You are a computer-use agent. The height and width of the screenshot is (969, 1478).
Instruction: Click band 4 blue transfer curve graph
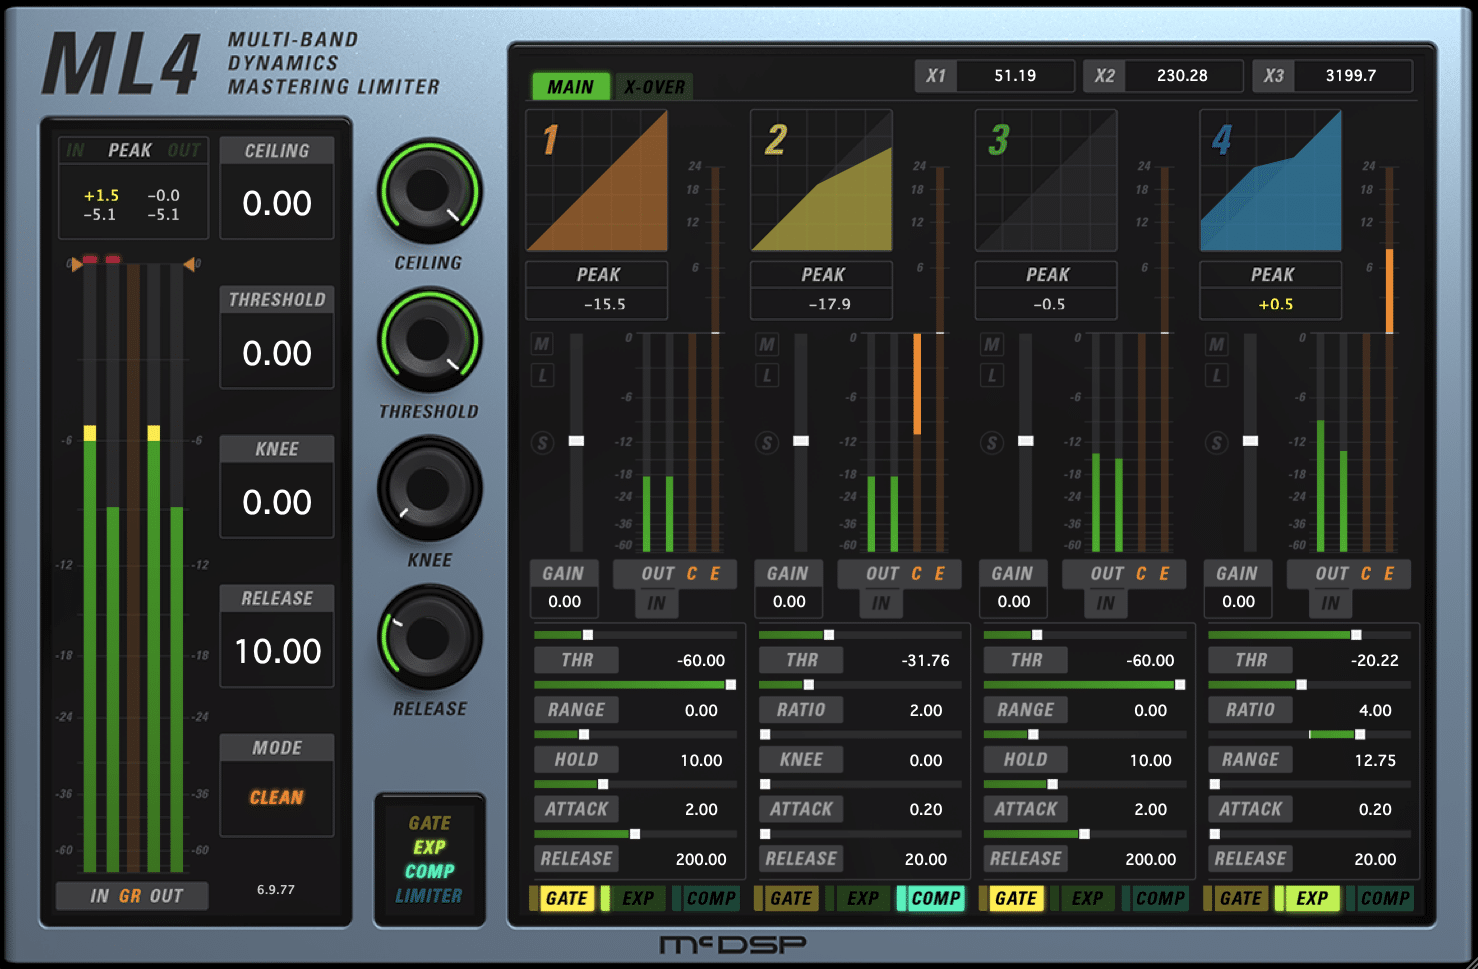click(1270, 181)
